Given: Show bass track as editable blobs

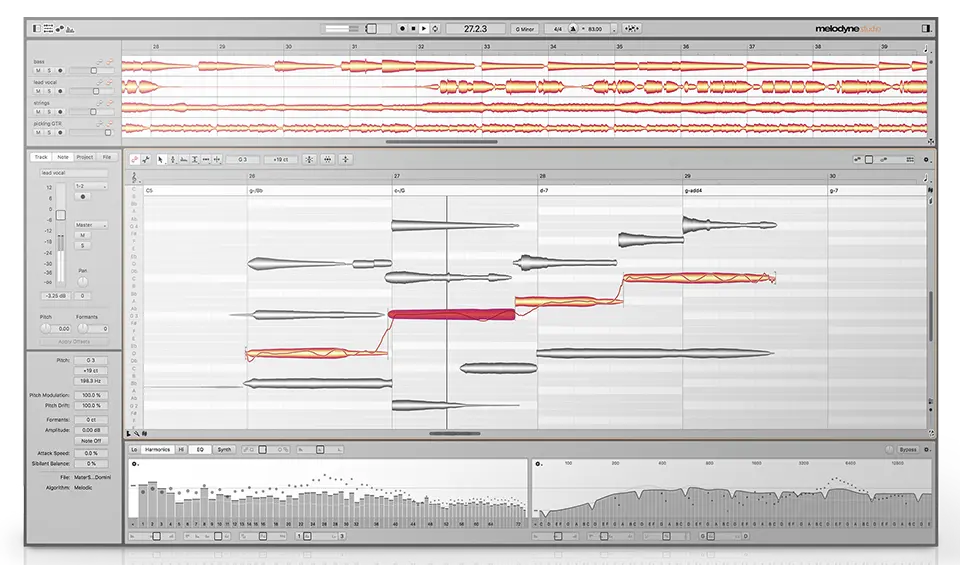Looking at the screenshot, I should 110,62.
